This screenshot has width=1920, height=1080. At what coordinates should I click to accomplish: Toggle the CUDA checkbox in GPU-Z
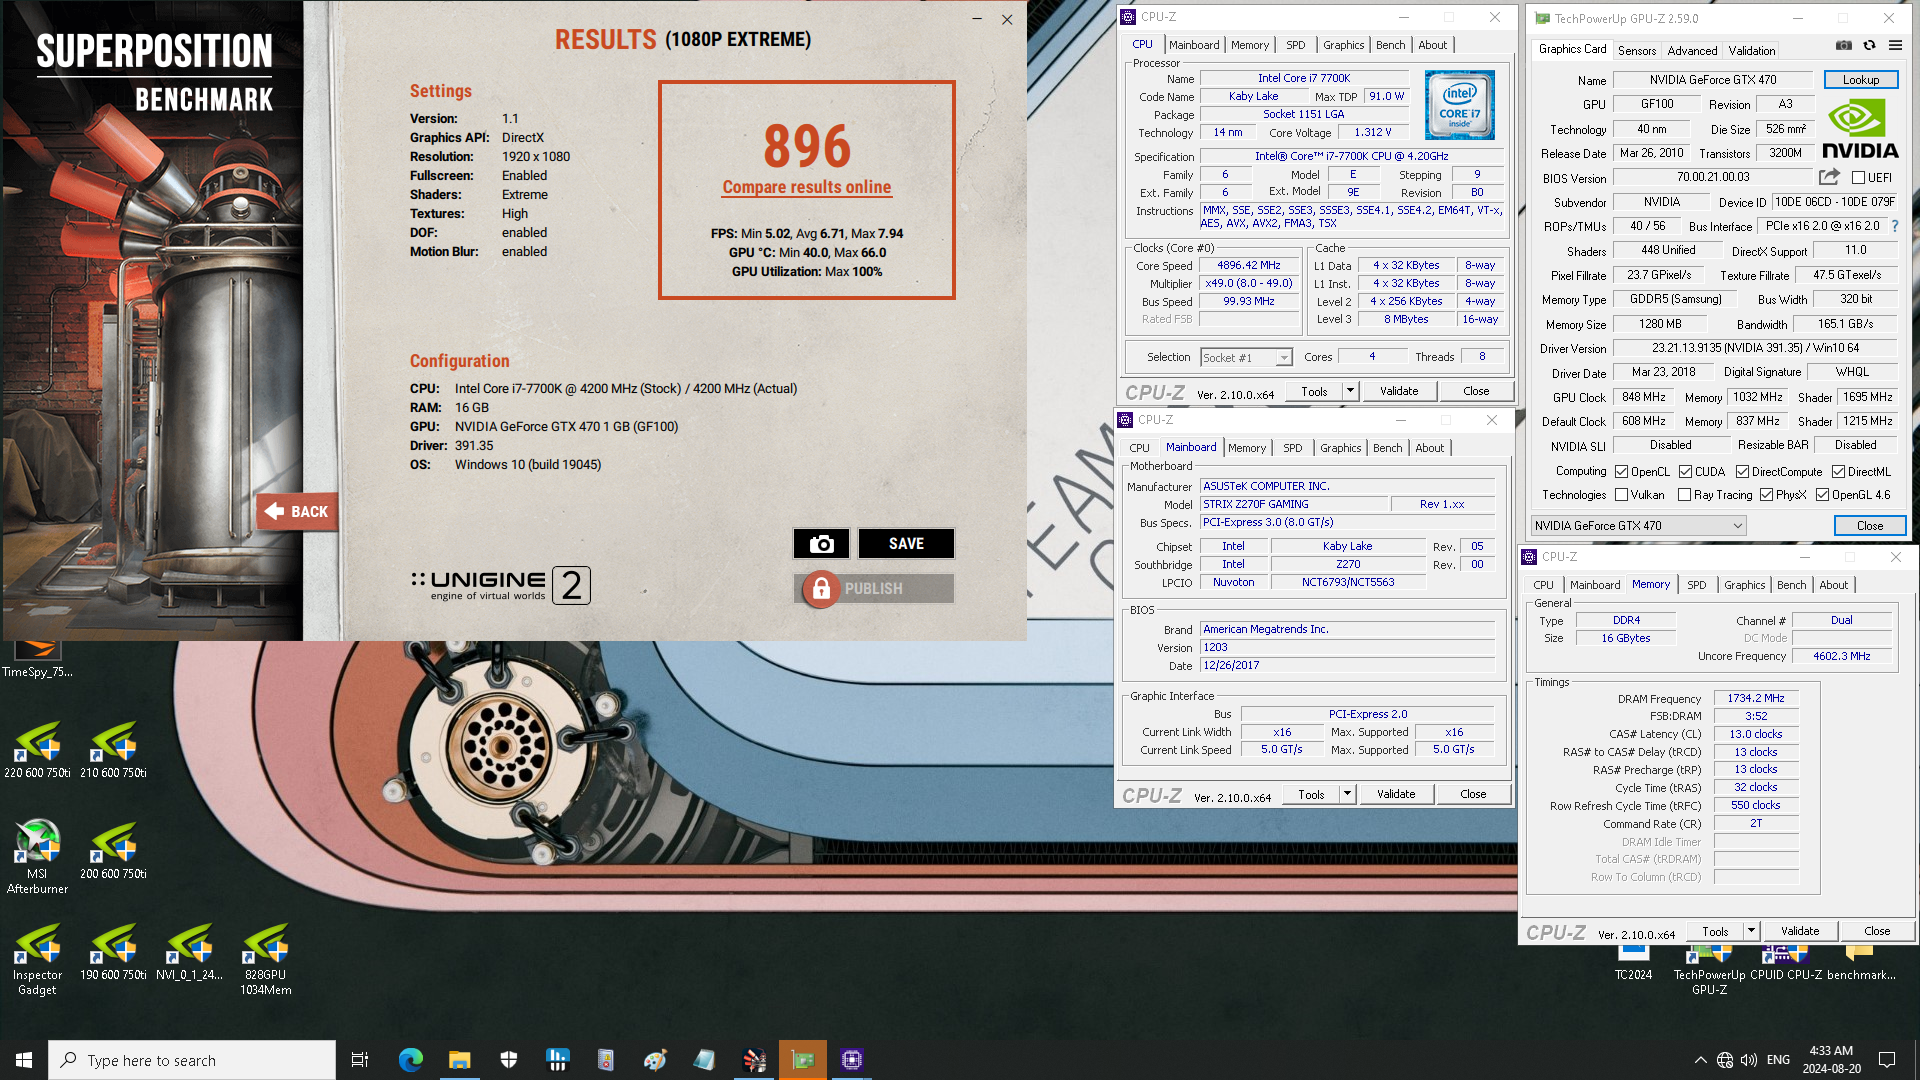[x=1685, y=471]
